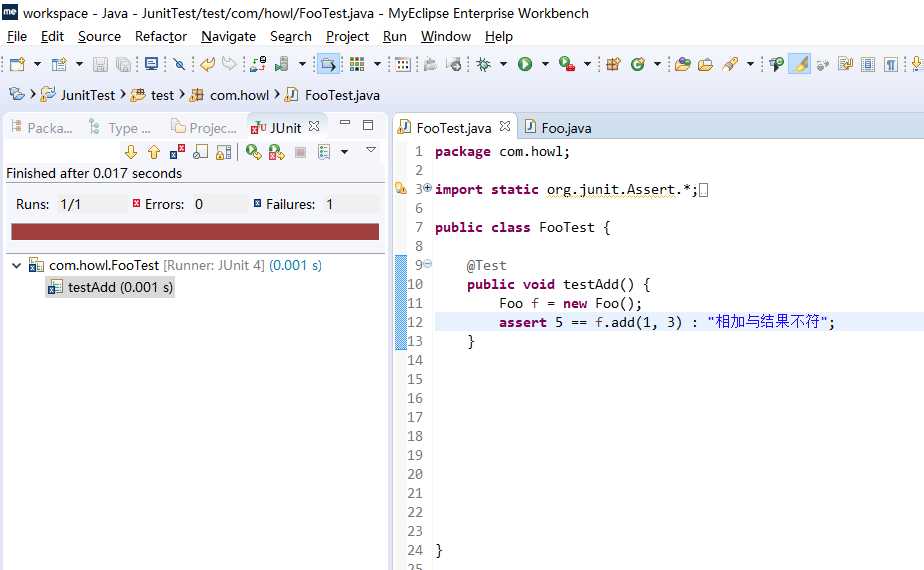This screenshot has width=924, height=570.
Task: Toggle Block Selection Mode icon
Action: point(868,64)
